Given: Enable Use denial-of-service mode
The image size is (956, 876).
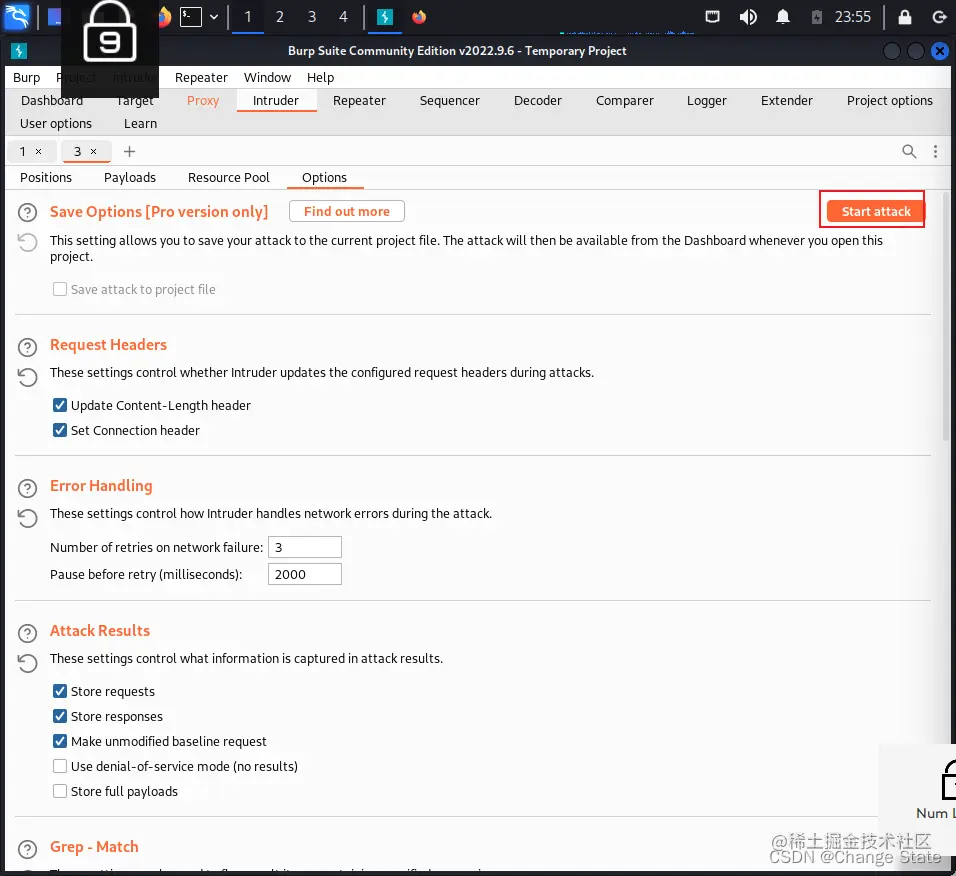Looking at the screenshot, I should coord(60,766).
